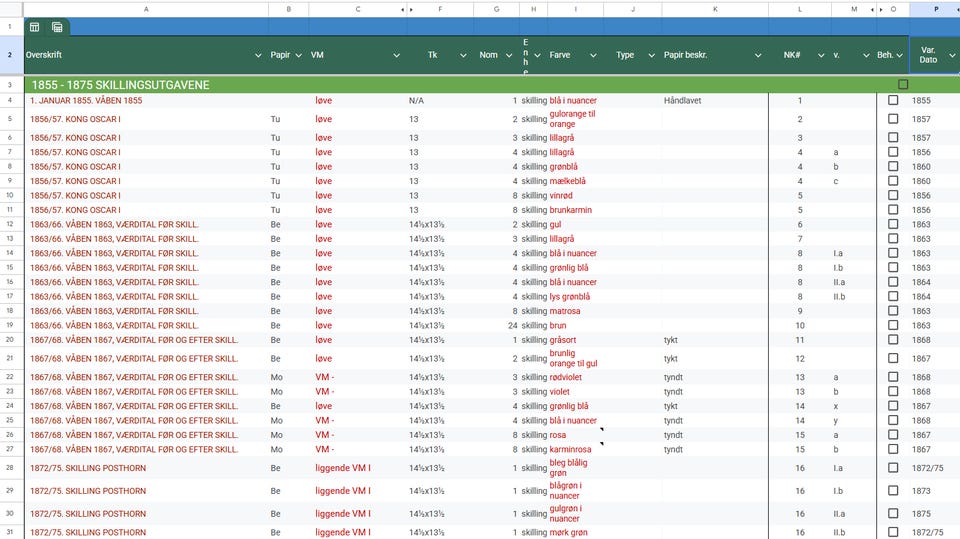Tick the checkbox in the Skillingsutgavene header row

click(x=903, y=85)
